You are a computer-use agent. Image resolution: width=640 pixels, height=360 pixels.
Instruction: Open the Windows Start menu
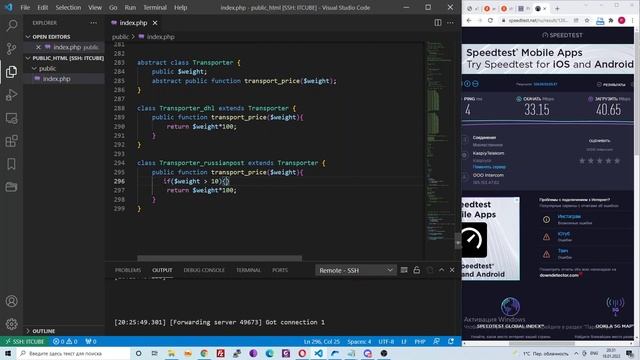(8, 353)
